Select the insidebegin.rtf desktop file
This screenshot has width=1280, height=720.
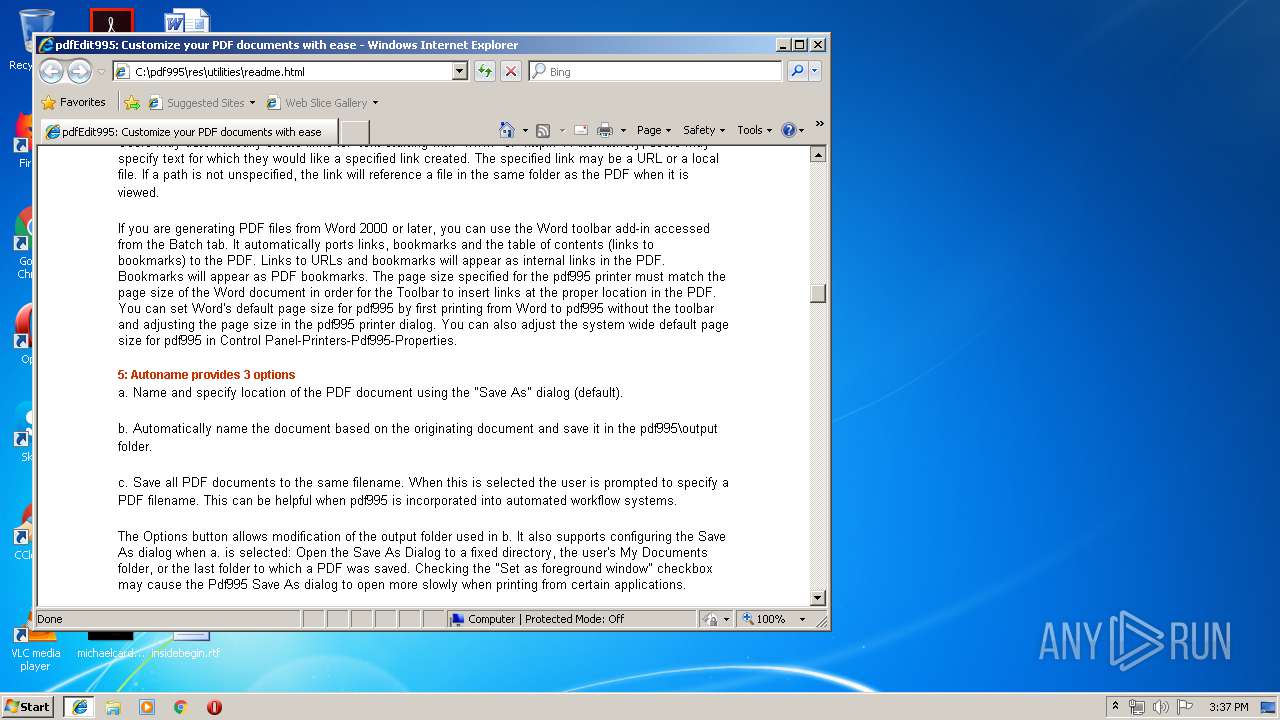186,645
